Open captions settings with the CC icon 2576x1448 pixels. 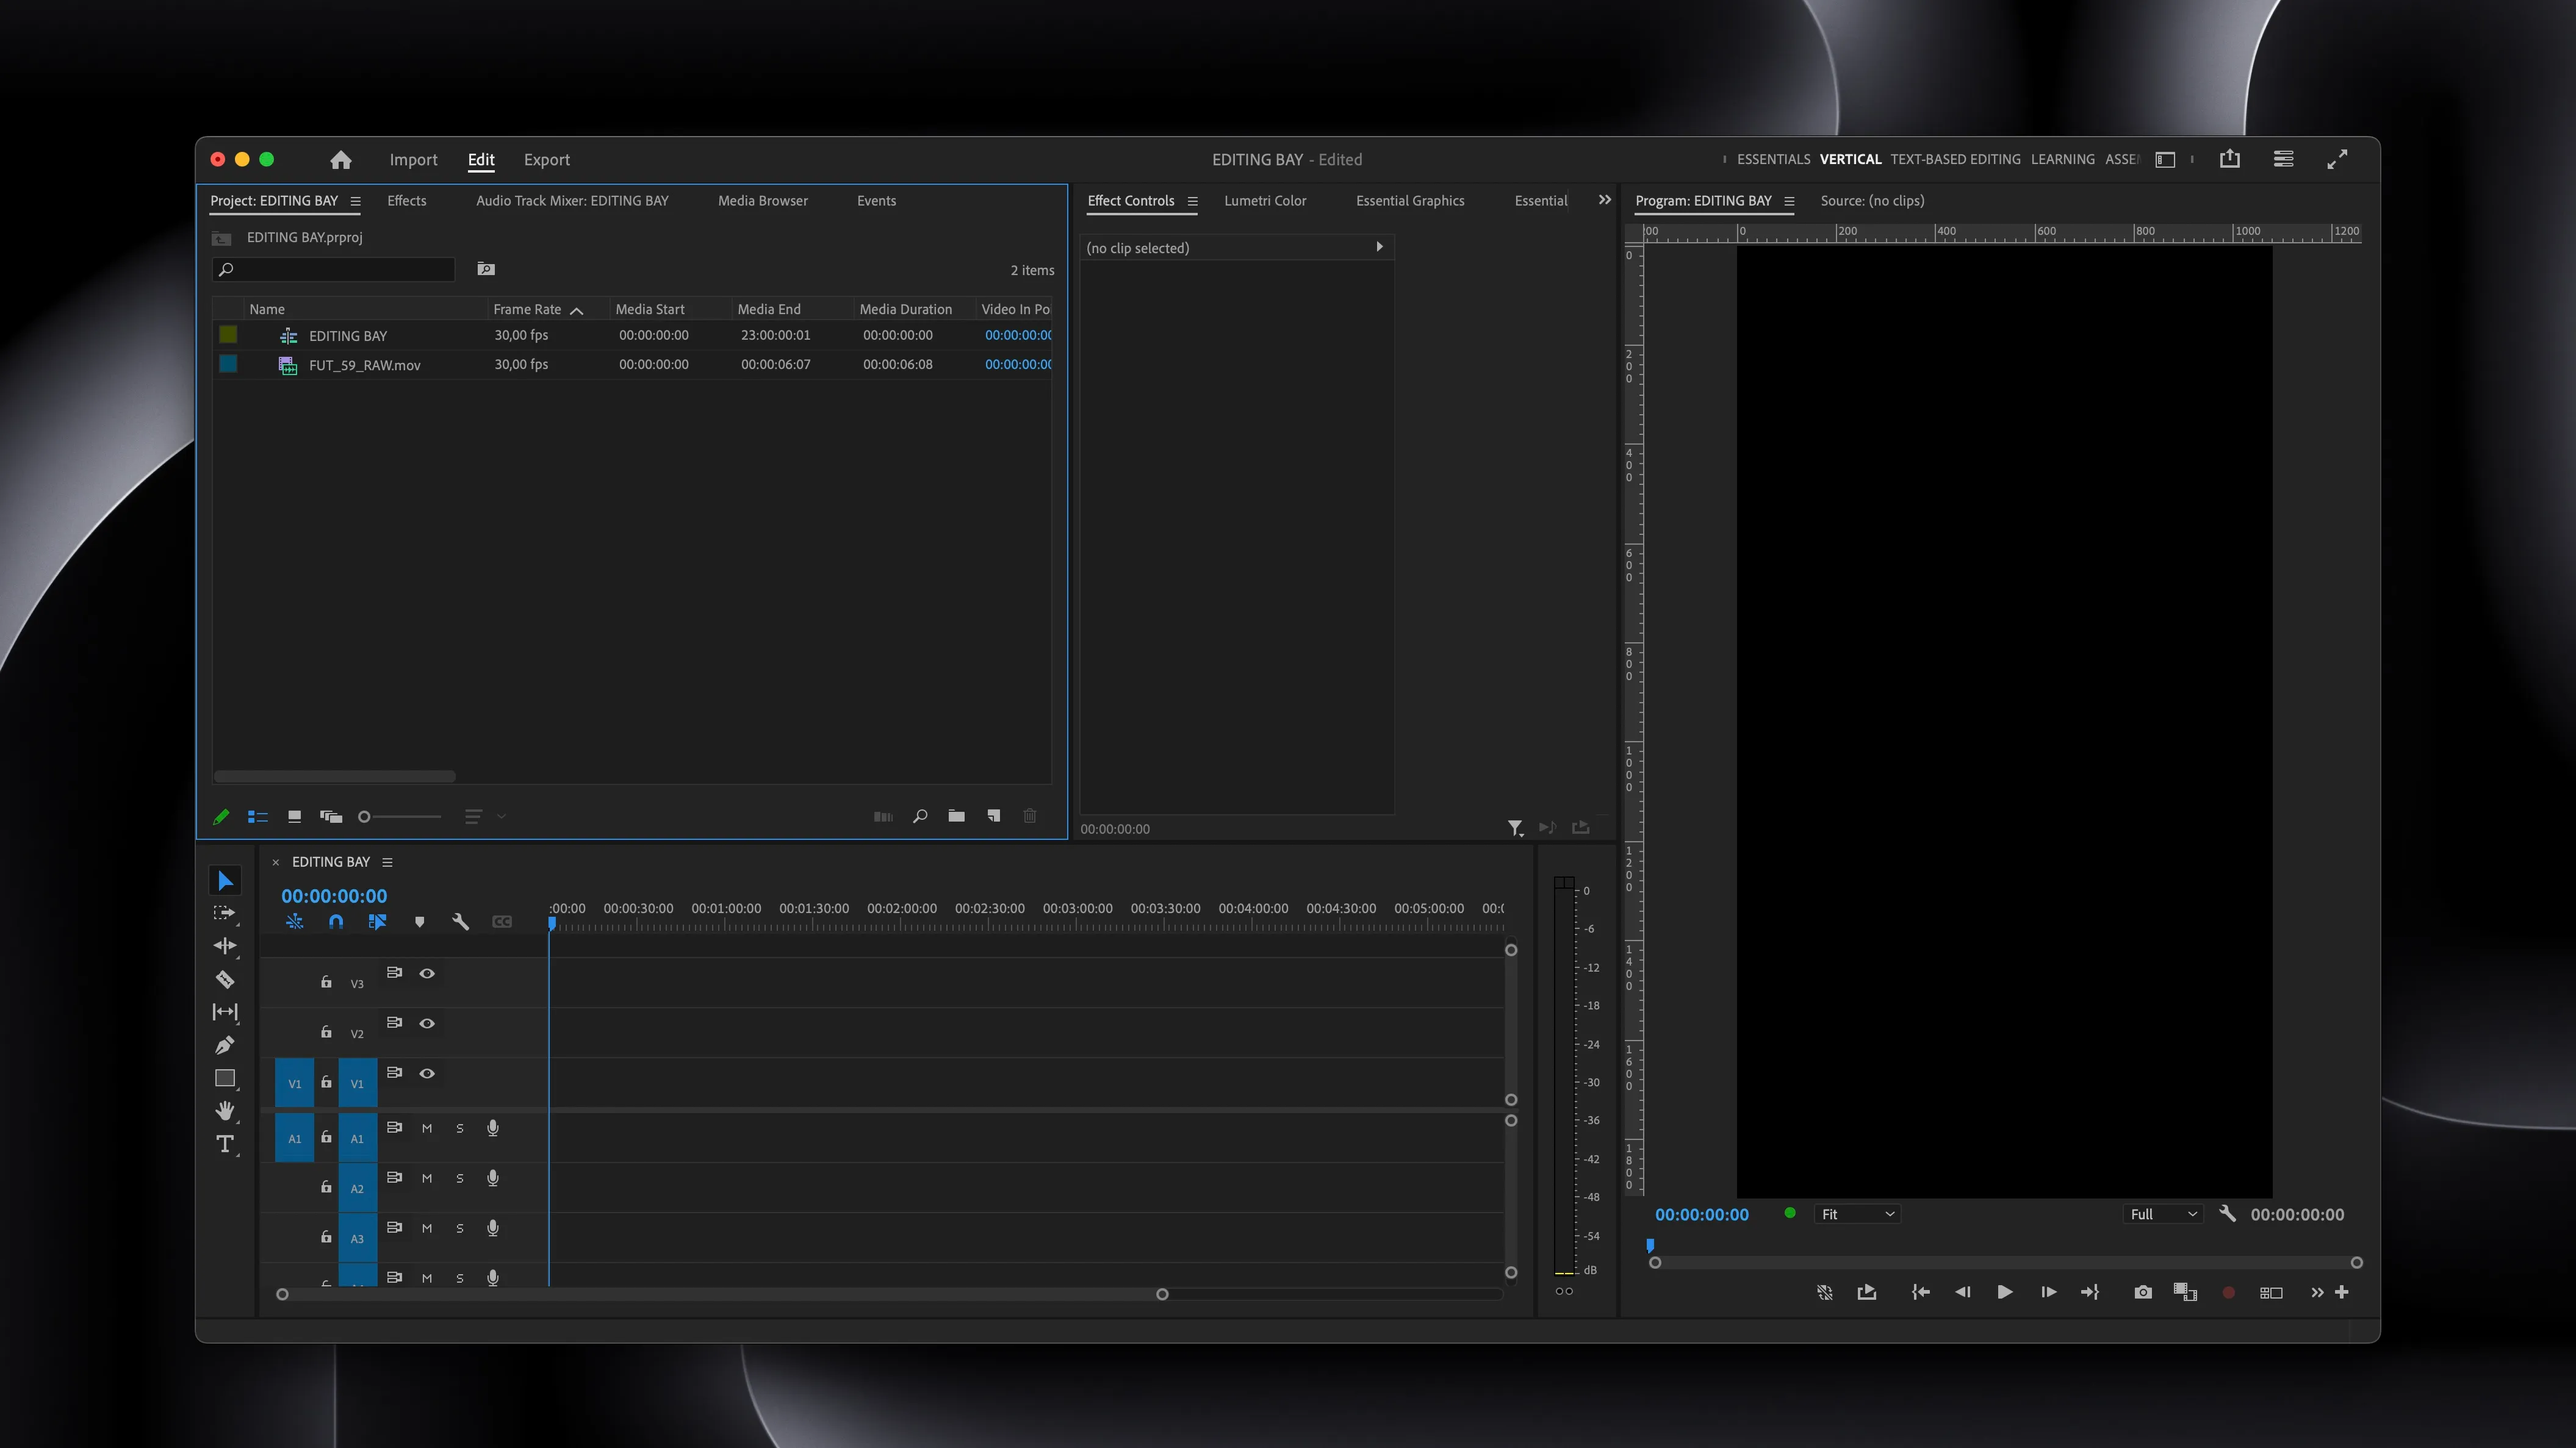503,921
